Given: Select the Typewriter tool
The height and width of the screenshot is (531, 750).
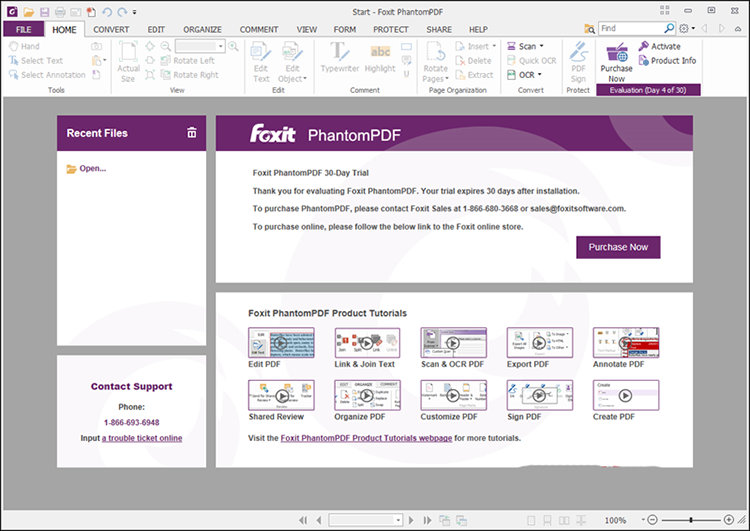Looking at the screenshot, I should (340, 57).
